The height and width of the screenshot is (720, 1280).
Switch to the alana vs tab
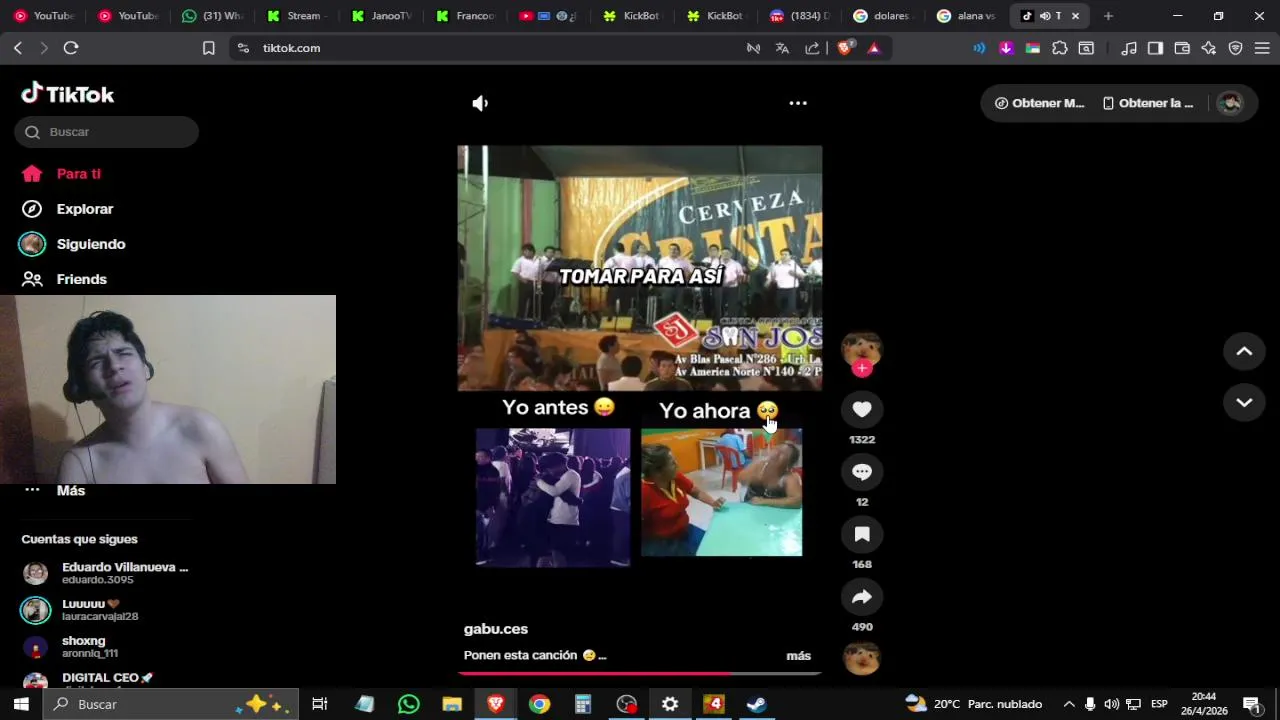(x=968, y=16)
